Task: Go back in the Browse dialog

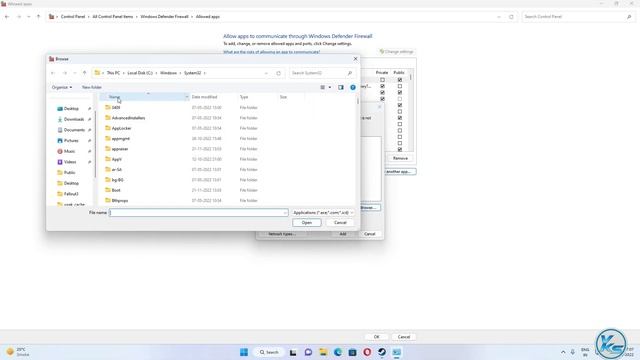Action: 53,73
